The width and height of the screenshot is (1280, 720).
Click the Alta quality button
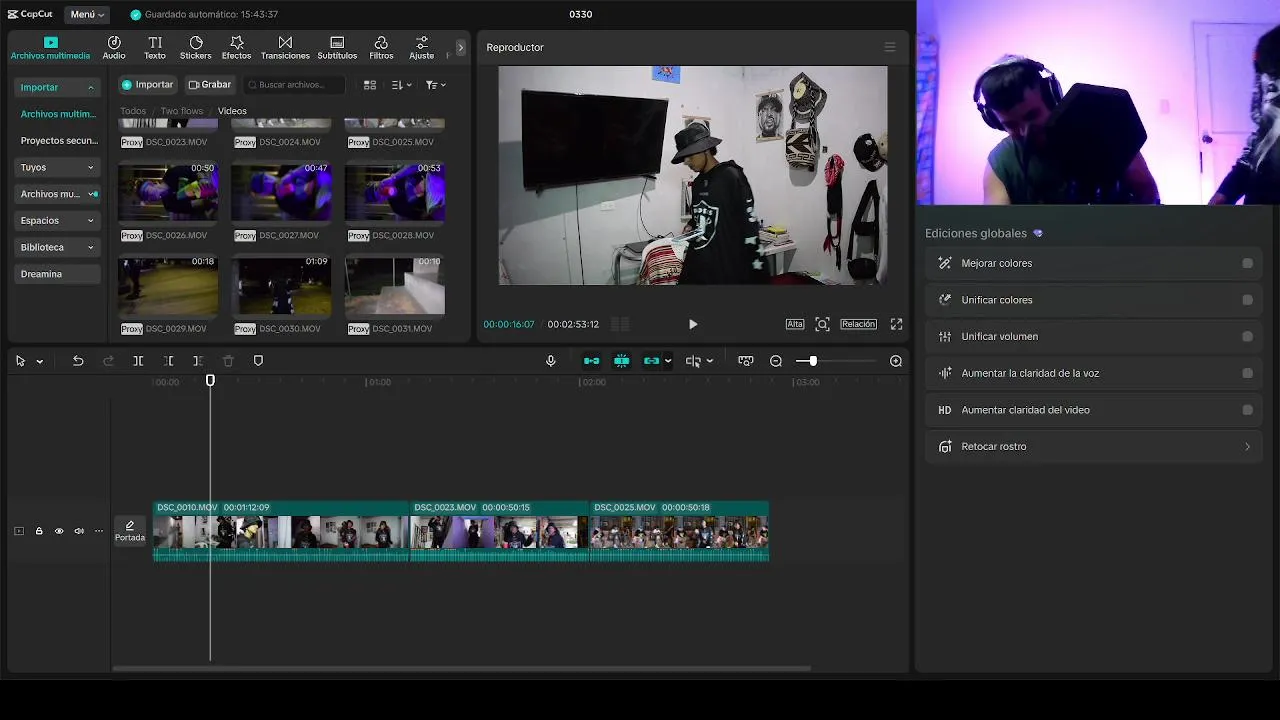tap(795, 324)
